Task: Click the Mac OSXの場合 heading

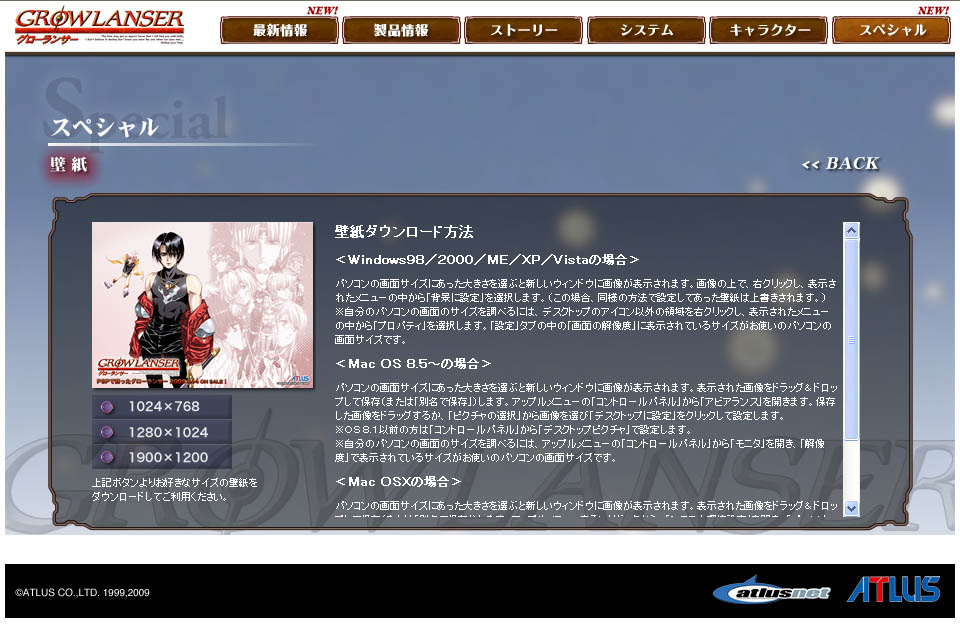Action: [398, 482]
